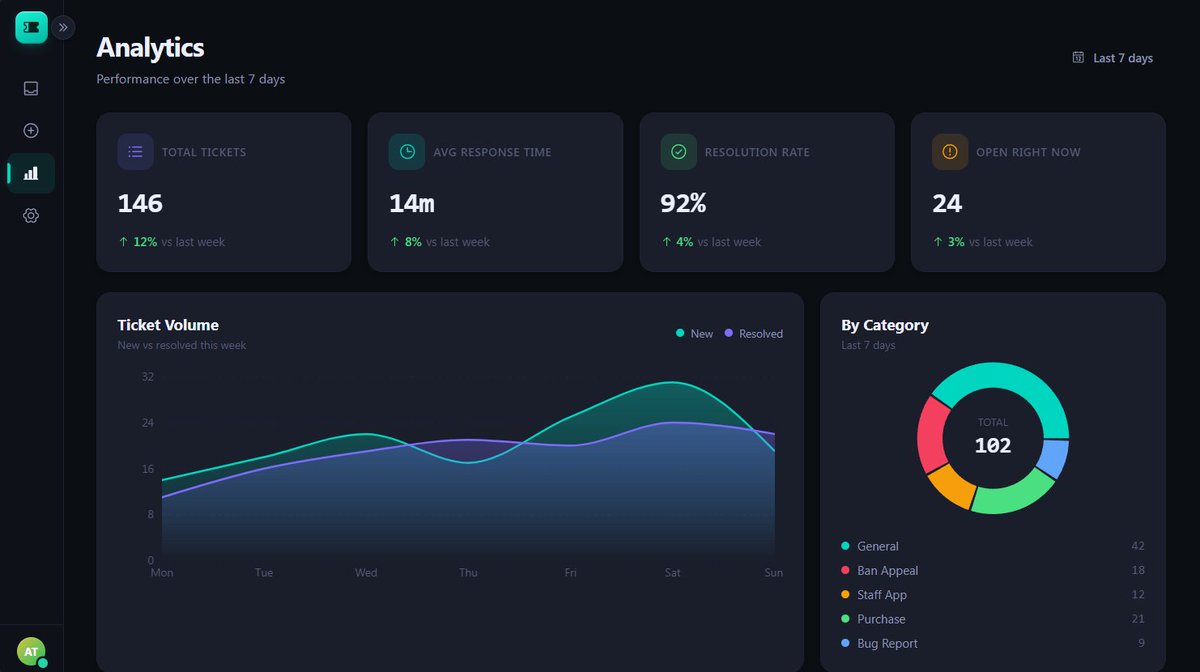This screenshot has height=672, width=1200.
Task: Click the green Purchase donut segment
Action: [x=1012, y=497]
